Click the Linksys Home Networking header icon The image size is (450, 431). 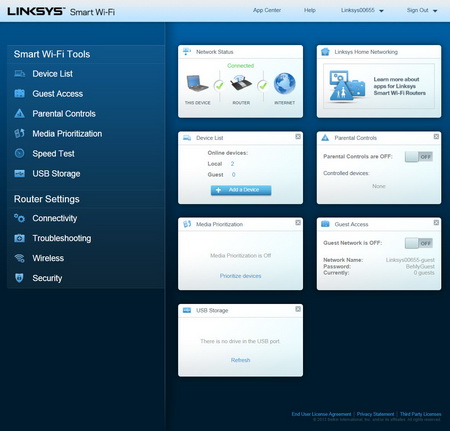(325, 52)
